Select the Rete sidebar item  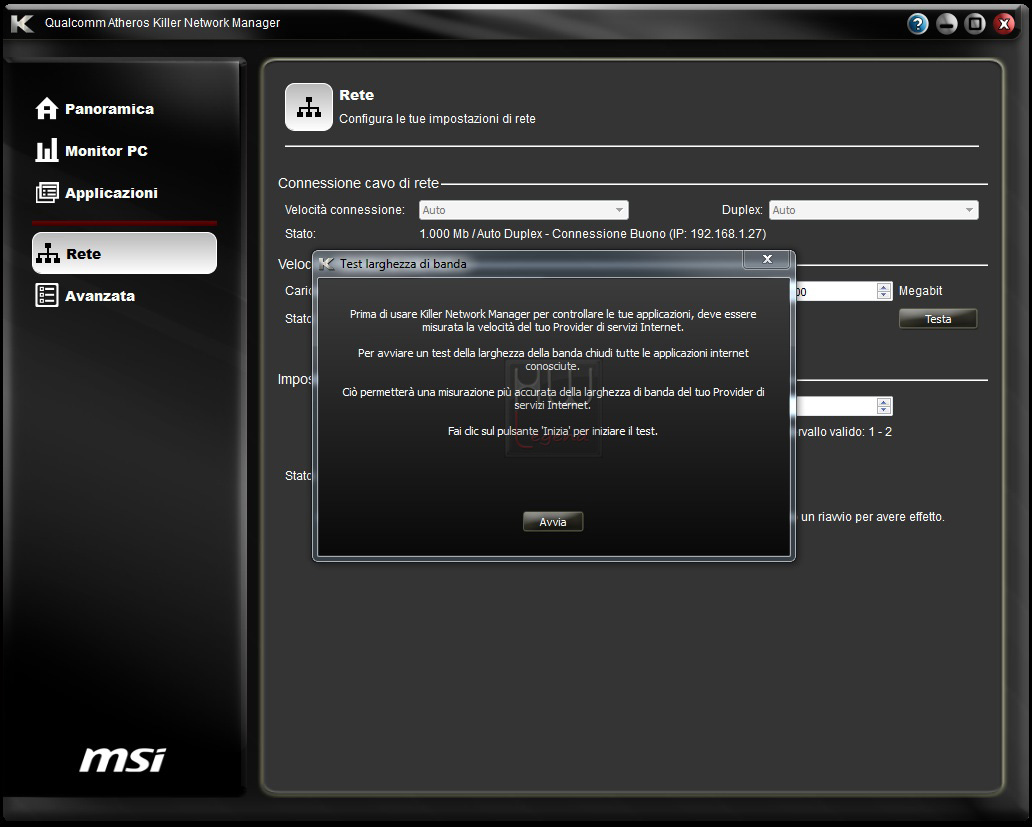[x=124, y=253]
